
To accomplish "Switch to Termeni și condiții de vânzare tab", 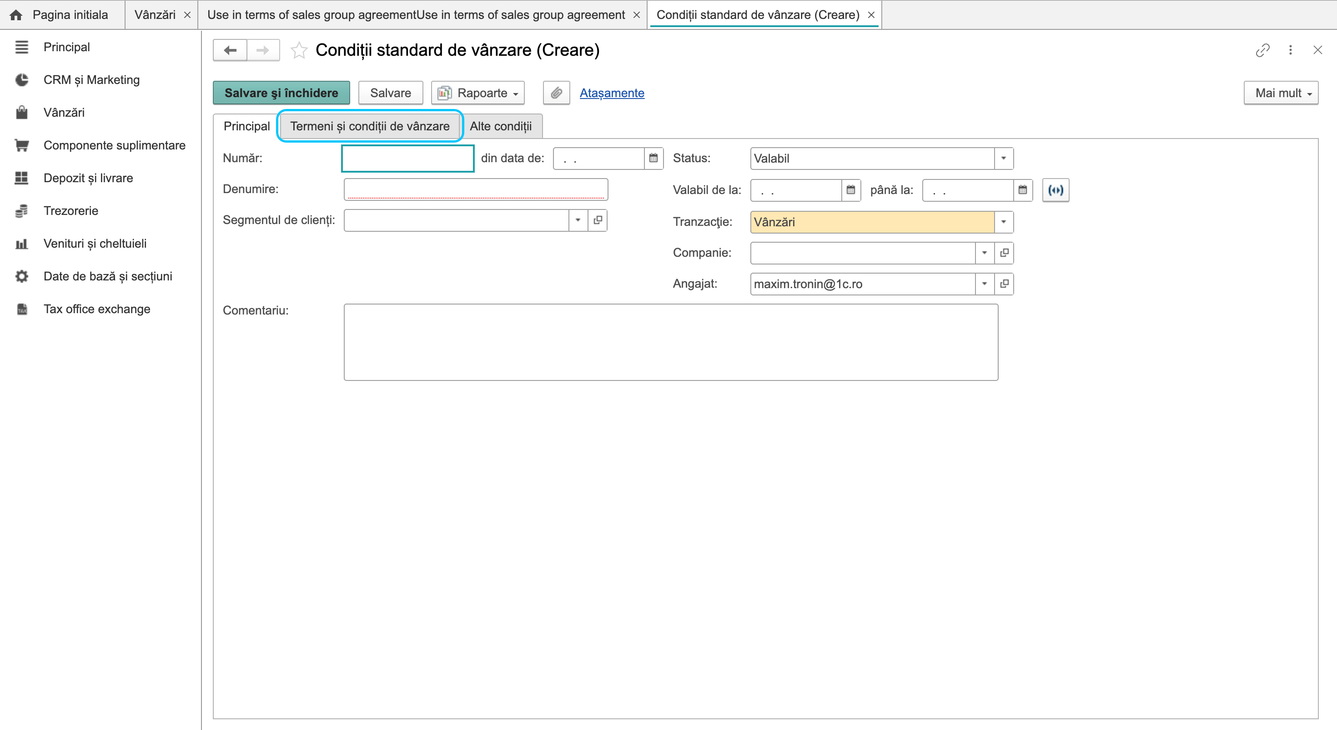I will coord(370,126).
